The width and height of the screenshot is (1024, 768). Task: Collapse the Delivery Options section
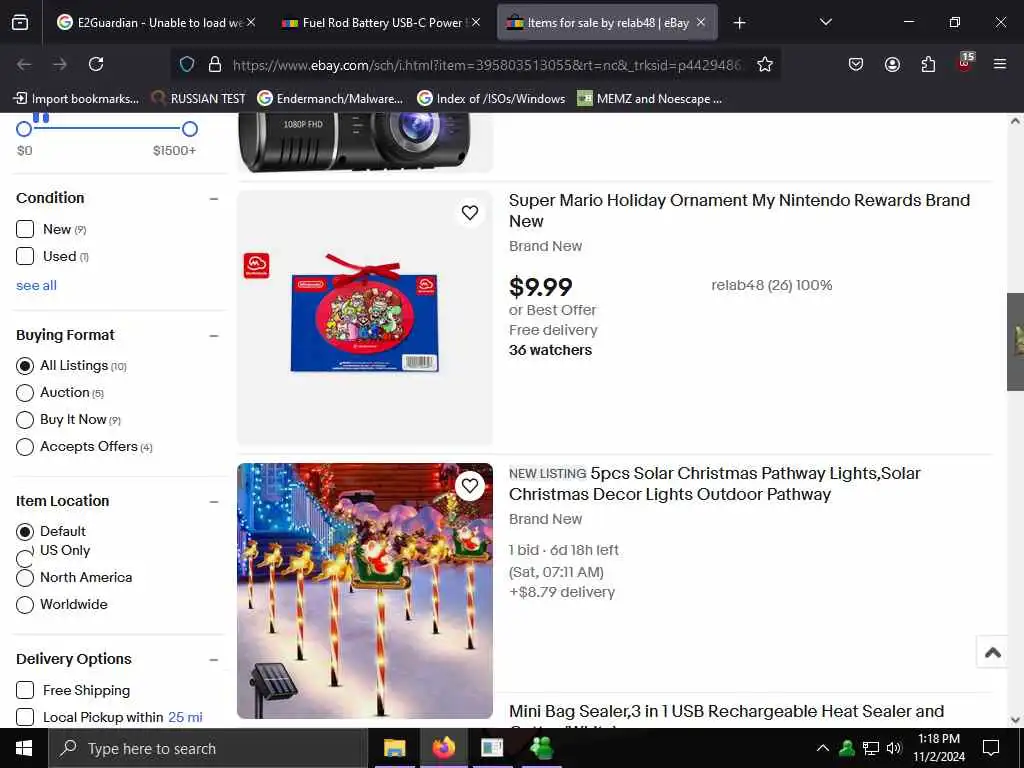click(x=214, y=660)
